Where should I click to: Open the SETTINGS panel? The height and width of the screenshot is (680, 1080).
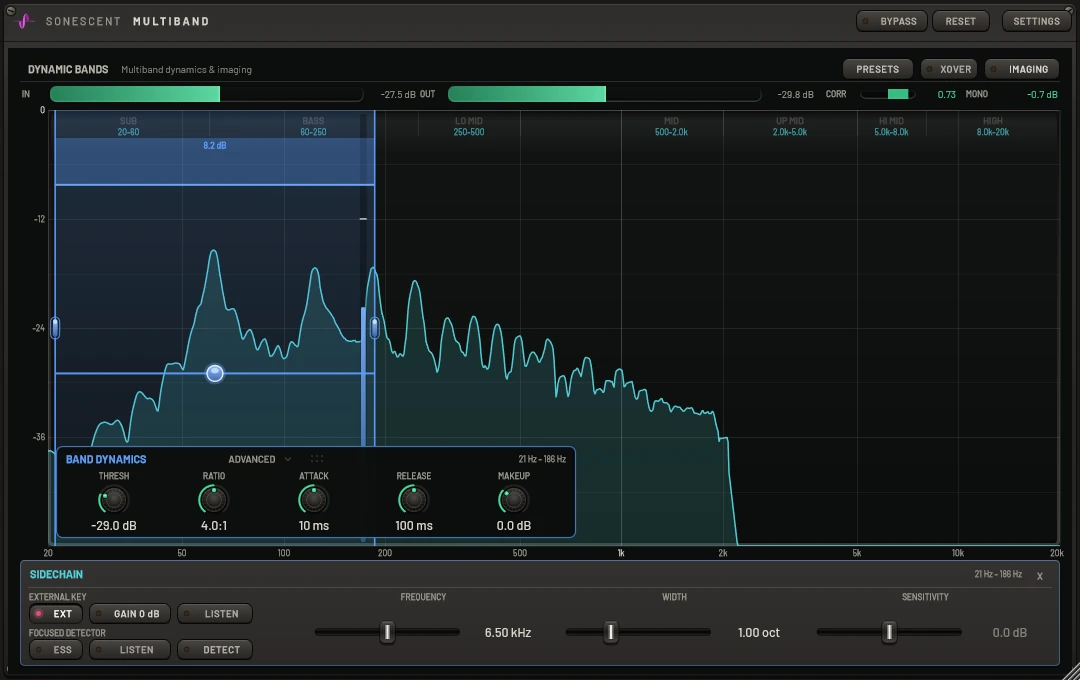(1036, 21)
